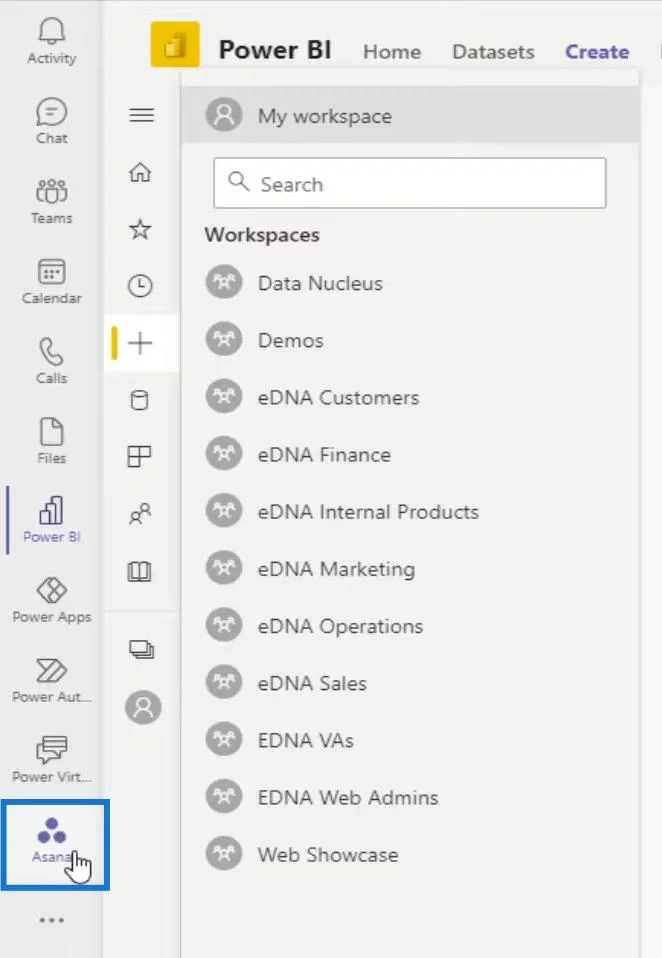Go to Teams in the app bar
662x958 pixels.
(51, 201)
